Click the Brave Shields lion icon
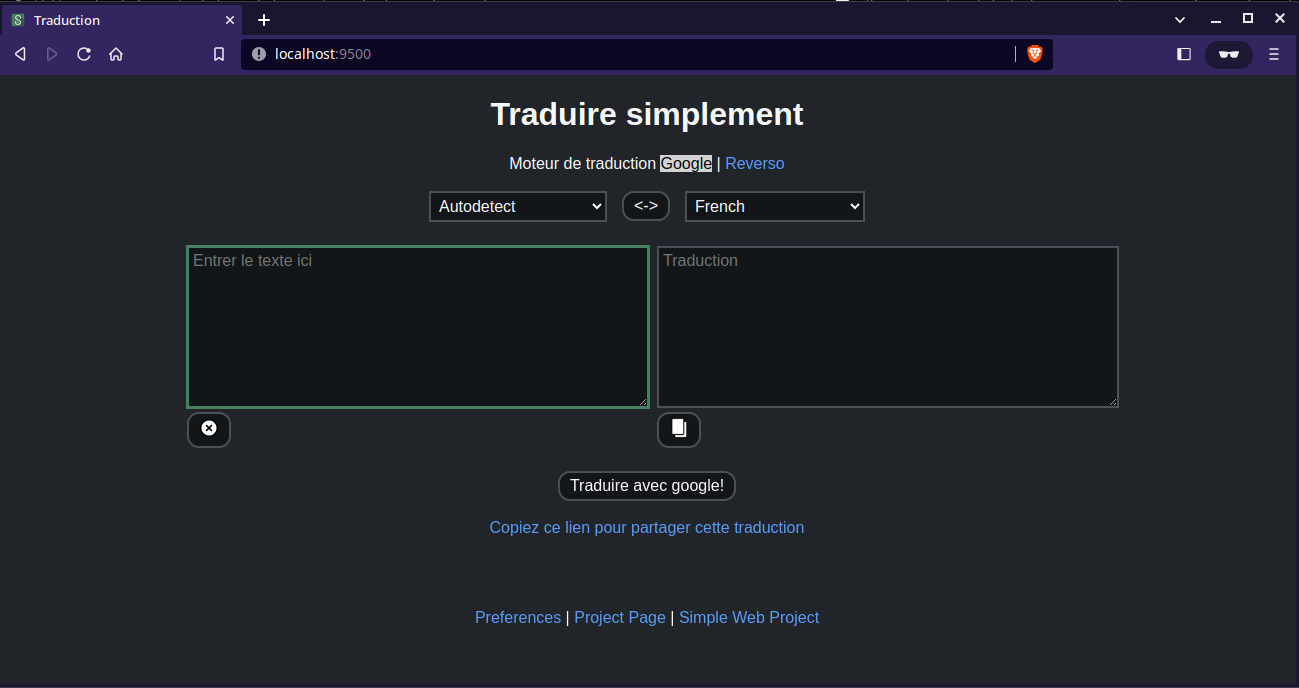The width and height of the screenshot is (1299, 688). coord(1035,54)
